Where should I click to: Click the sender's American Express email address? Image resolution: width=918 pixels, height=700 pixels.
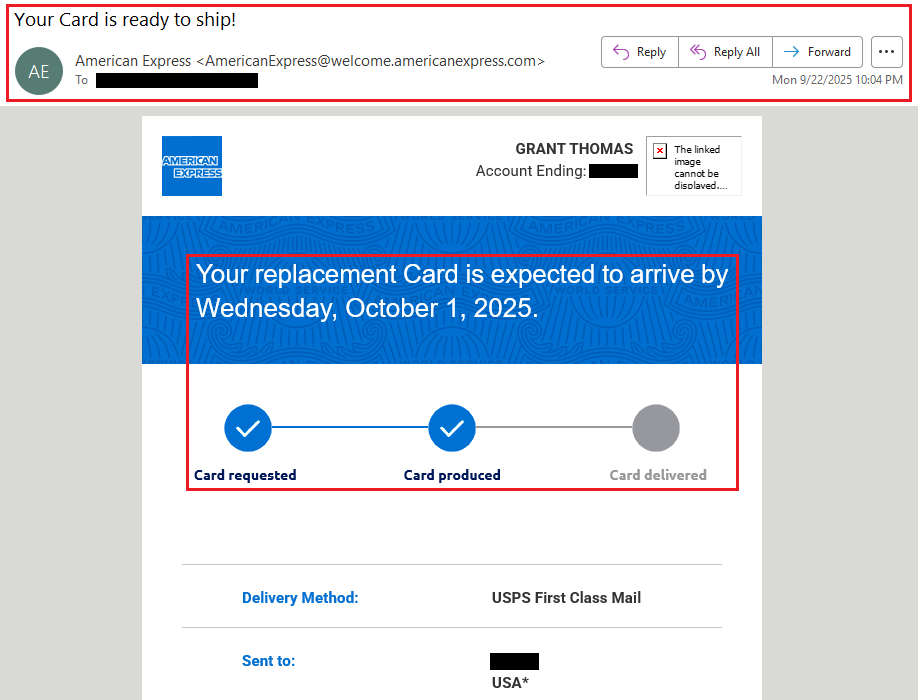pos(370,61)
